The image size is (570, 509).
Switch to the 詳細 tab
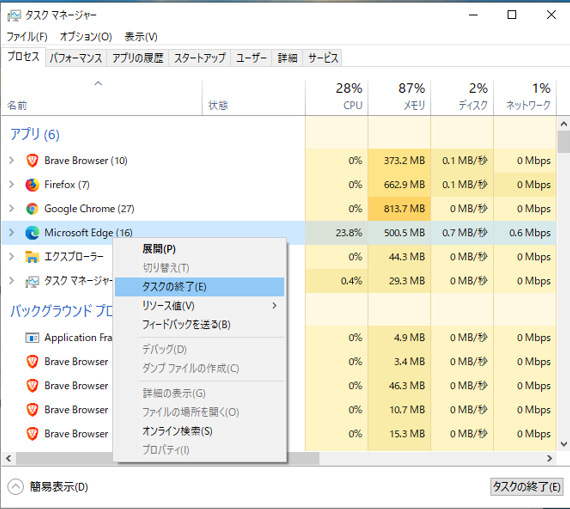pos(288,58)
